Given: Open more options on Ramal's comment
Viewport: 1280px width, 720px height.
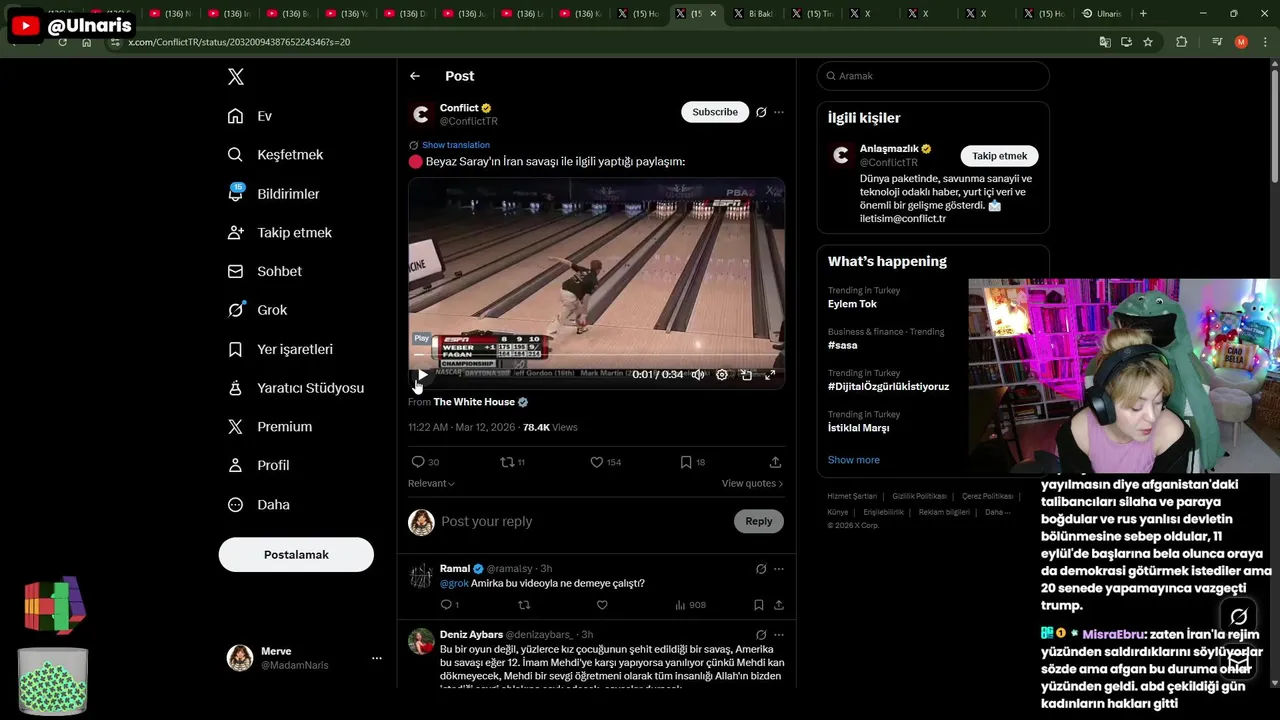Looking at the screenshot, I should point(779,568).
